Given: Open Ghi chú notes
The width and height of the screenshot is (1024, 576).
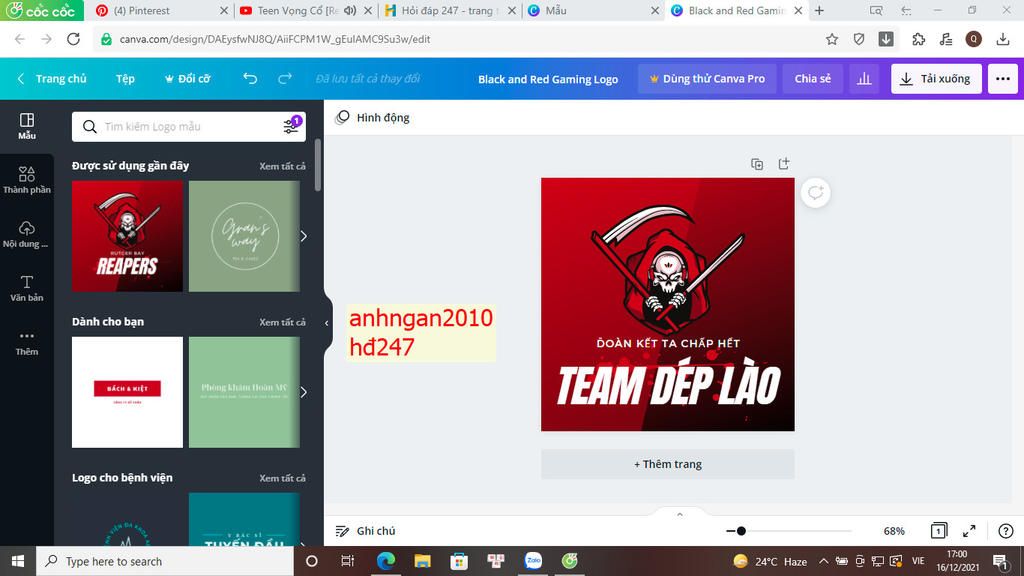Looking at the screenshot, I should 365,531.
